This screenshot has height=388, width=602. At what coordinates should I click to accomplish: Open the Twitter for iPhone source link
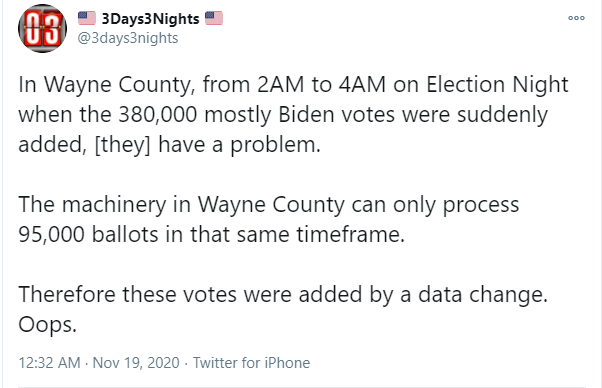251,363
